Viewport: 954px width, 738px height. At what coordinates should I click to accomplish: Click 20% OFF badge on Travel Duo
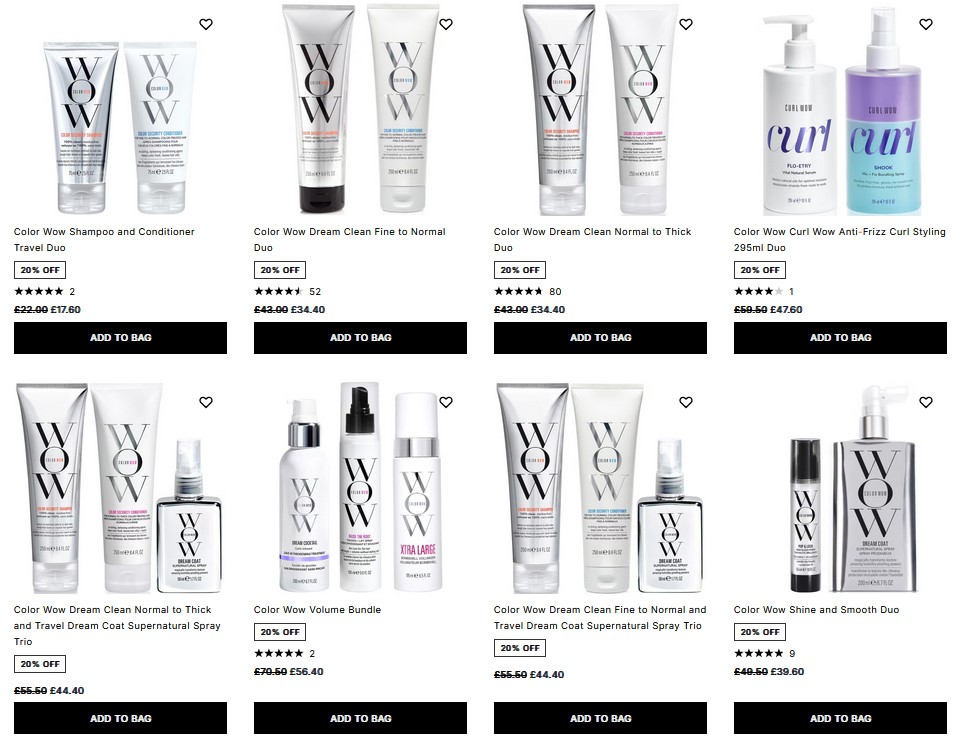click(40, 270)
